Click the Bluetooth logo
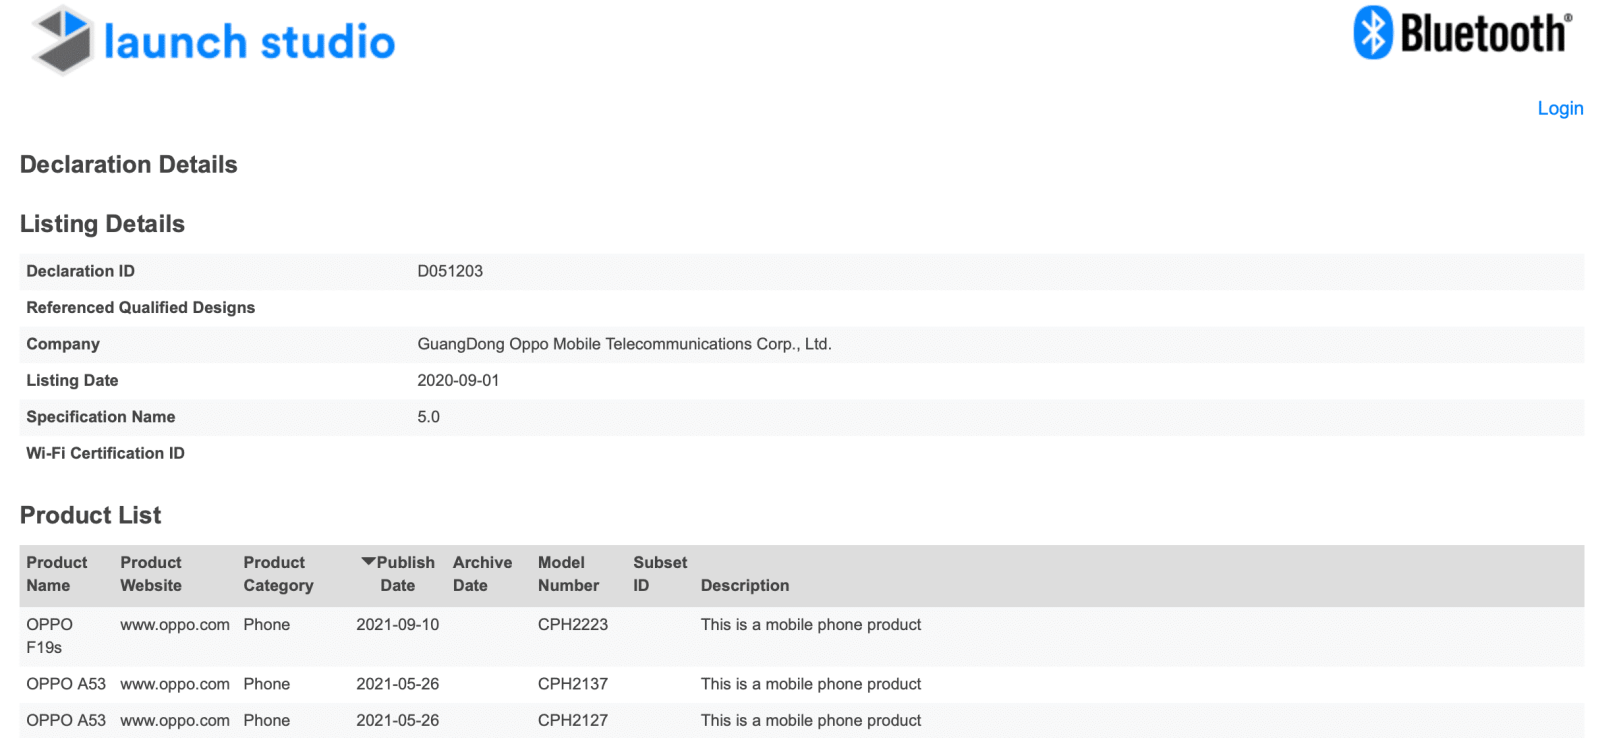 click(x=1463, y=33)
